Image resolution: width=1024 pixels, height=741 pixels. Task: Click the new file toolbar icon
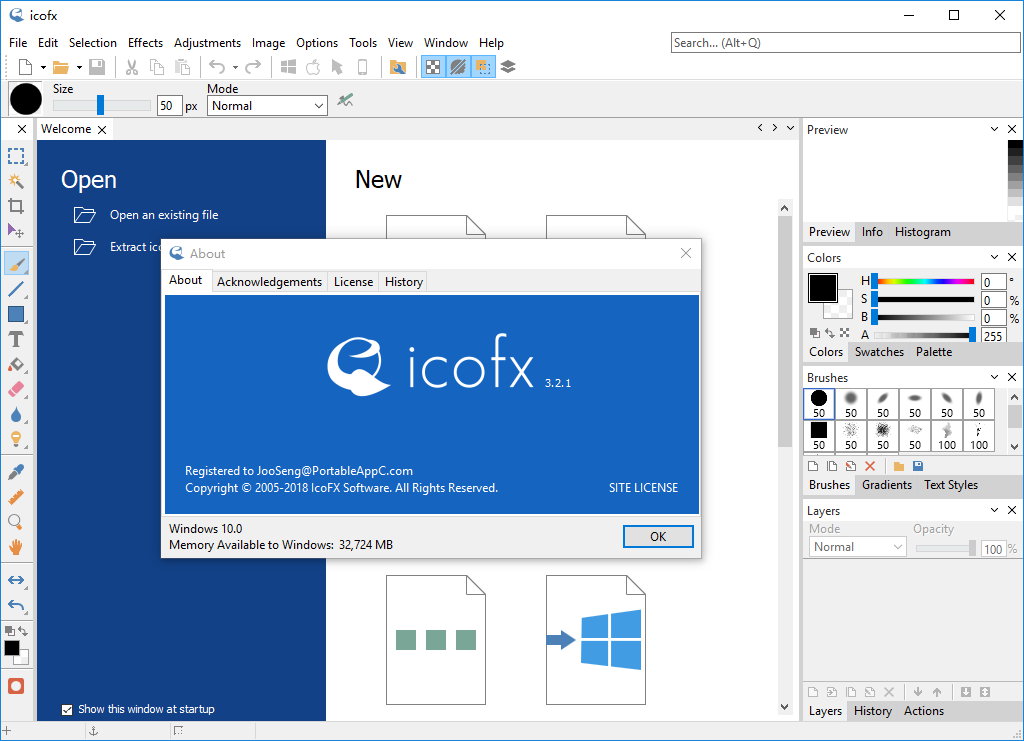25,67
